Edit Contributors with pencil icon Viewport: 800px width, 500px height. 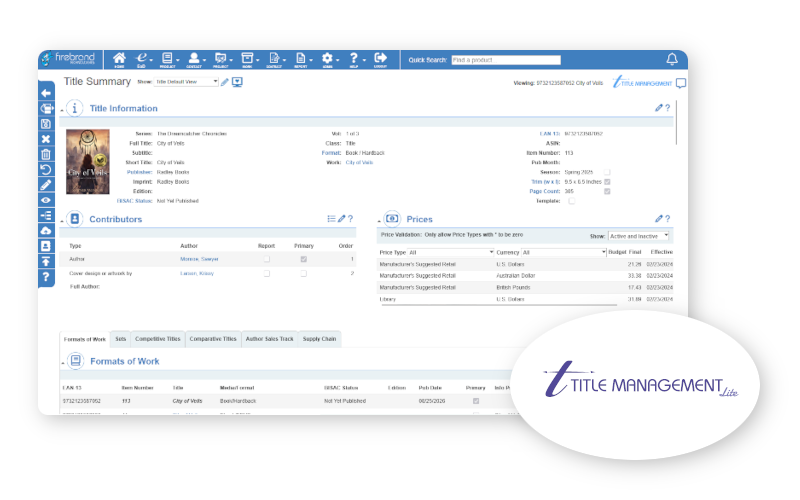coord(341,218)
